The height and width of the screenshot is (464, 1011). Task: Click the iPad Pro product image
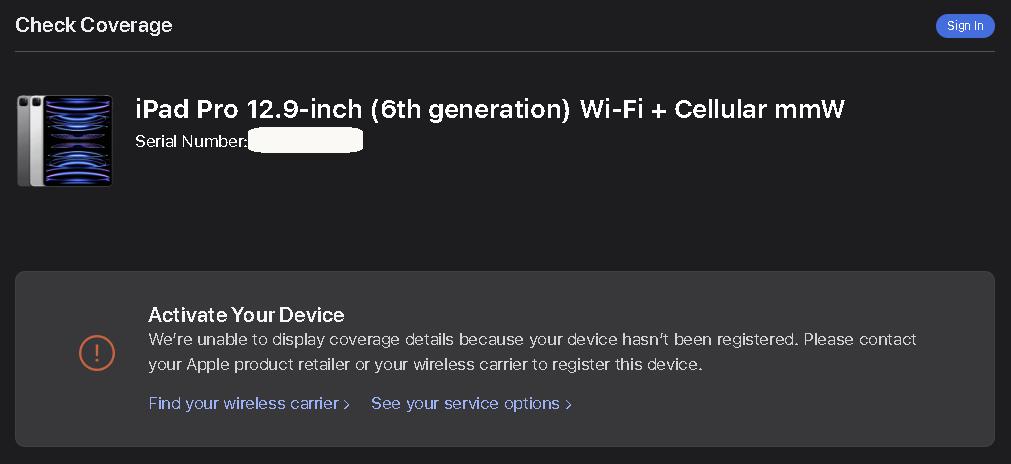click(x=65, y=140)
